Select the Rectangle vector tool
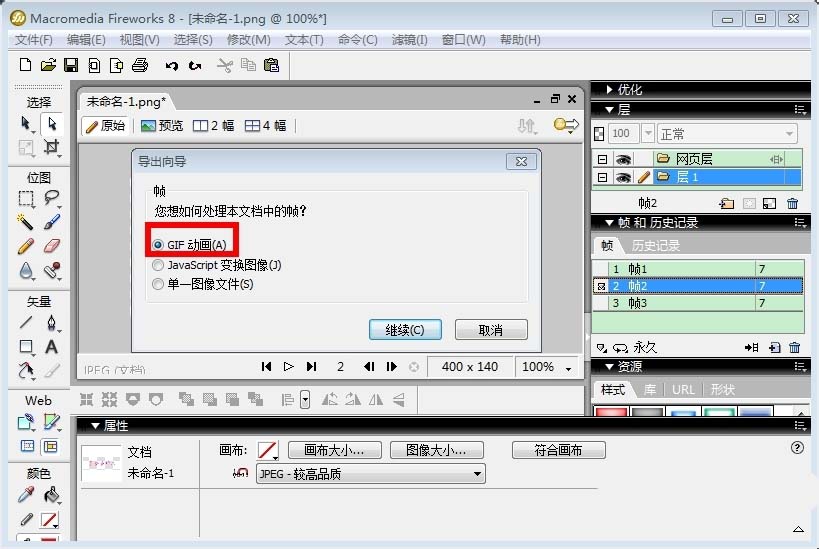Image resolution: width=819 pixels, height=549 pixels. (26, 346)
